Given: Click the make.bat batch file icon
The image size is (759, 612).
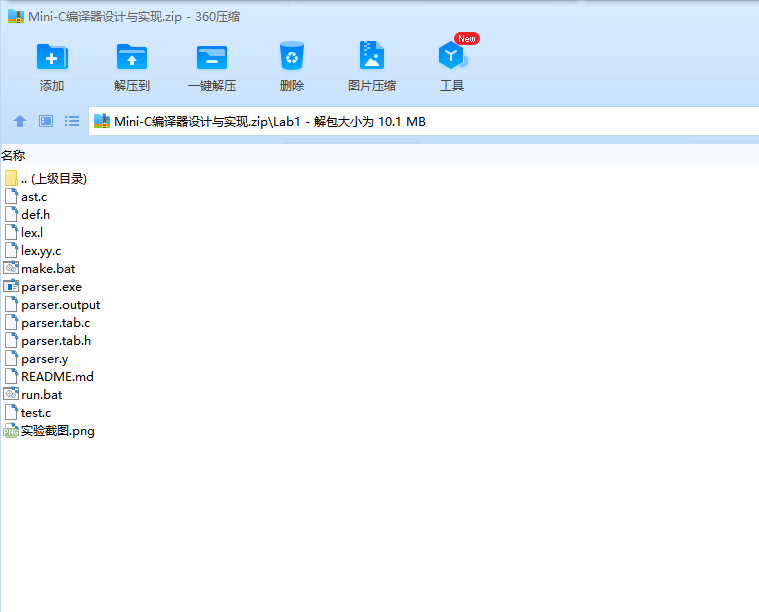Looking at the screenshot, I should pos(11,268).
